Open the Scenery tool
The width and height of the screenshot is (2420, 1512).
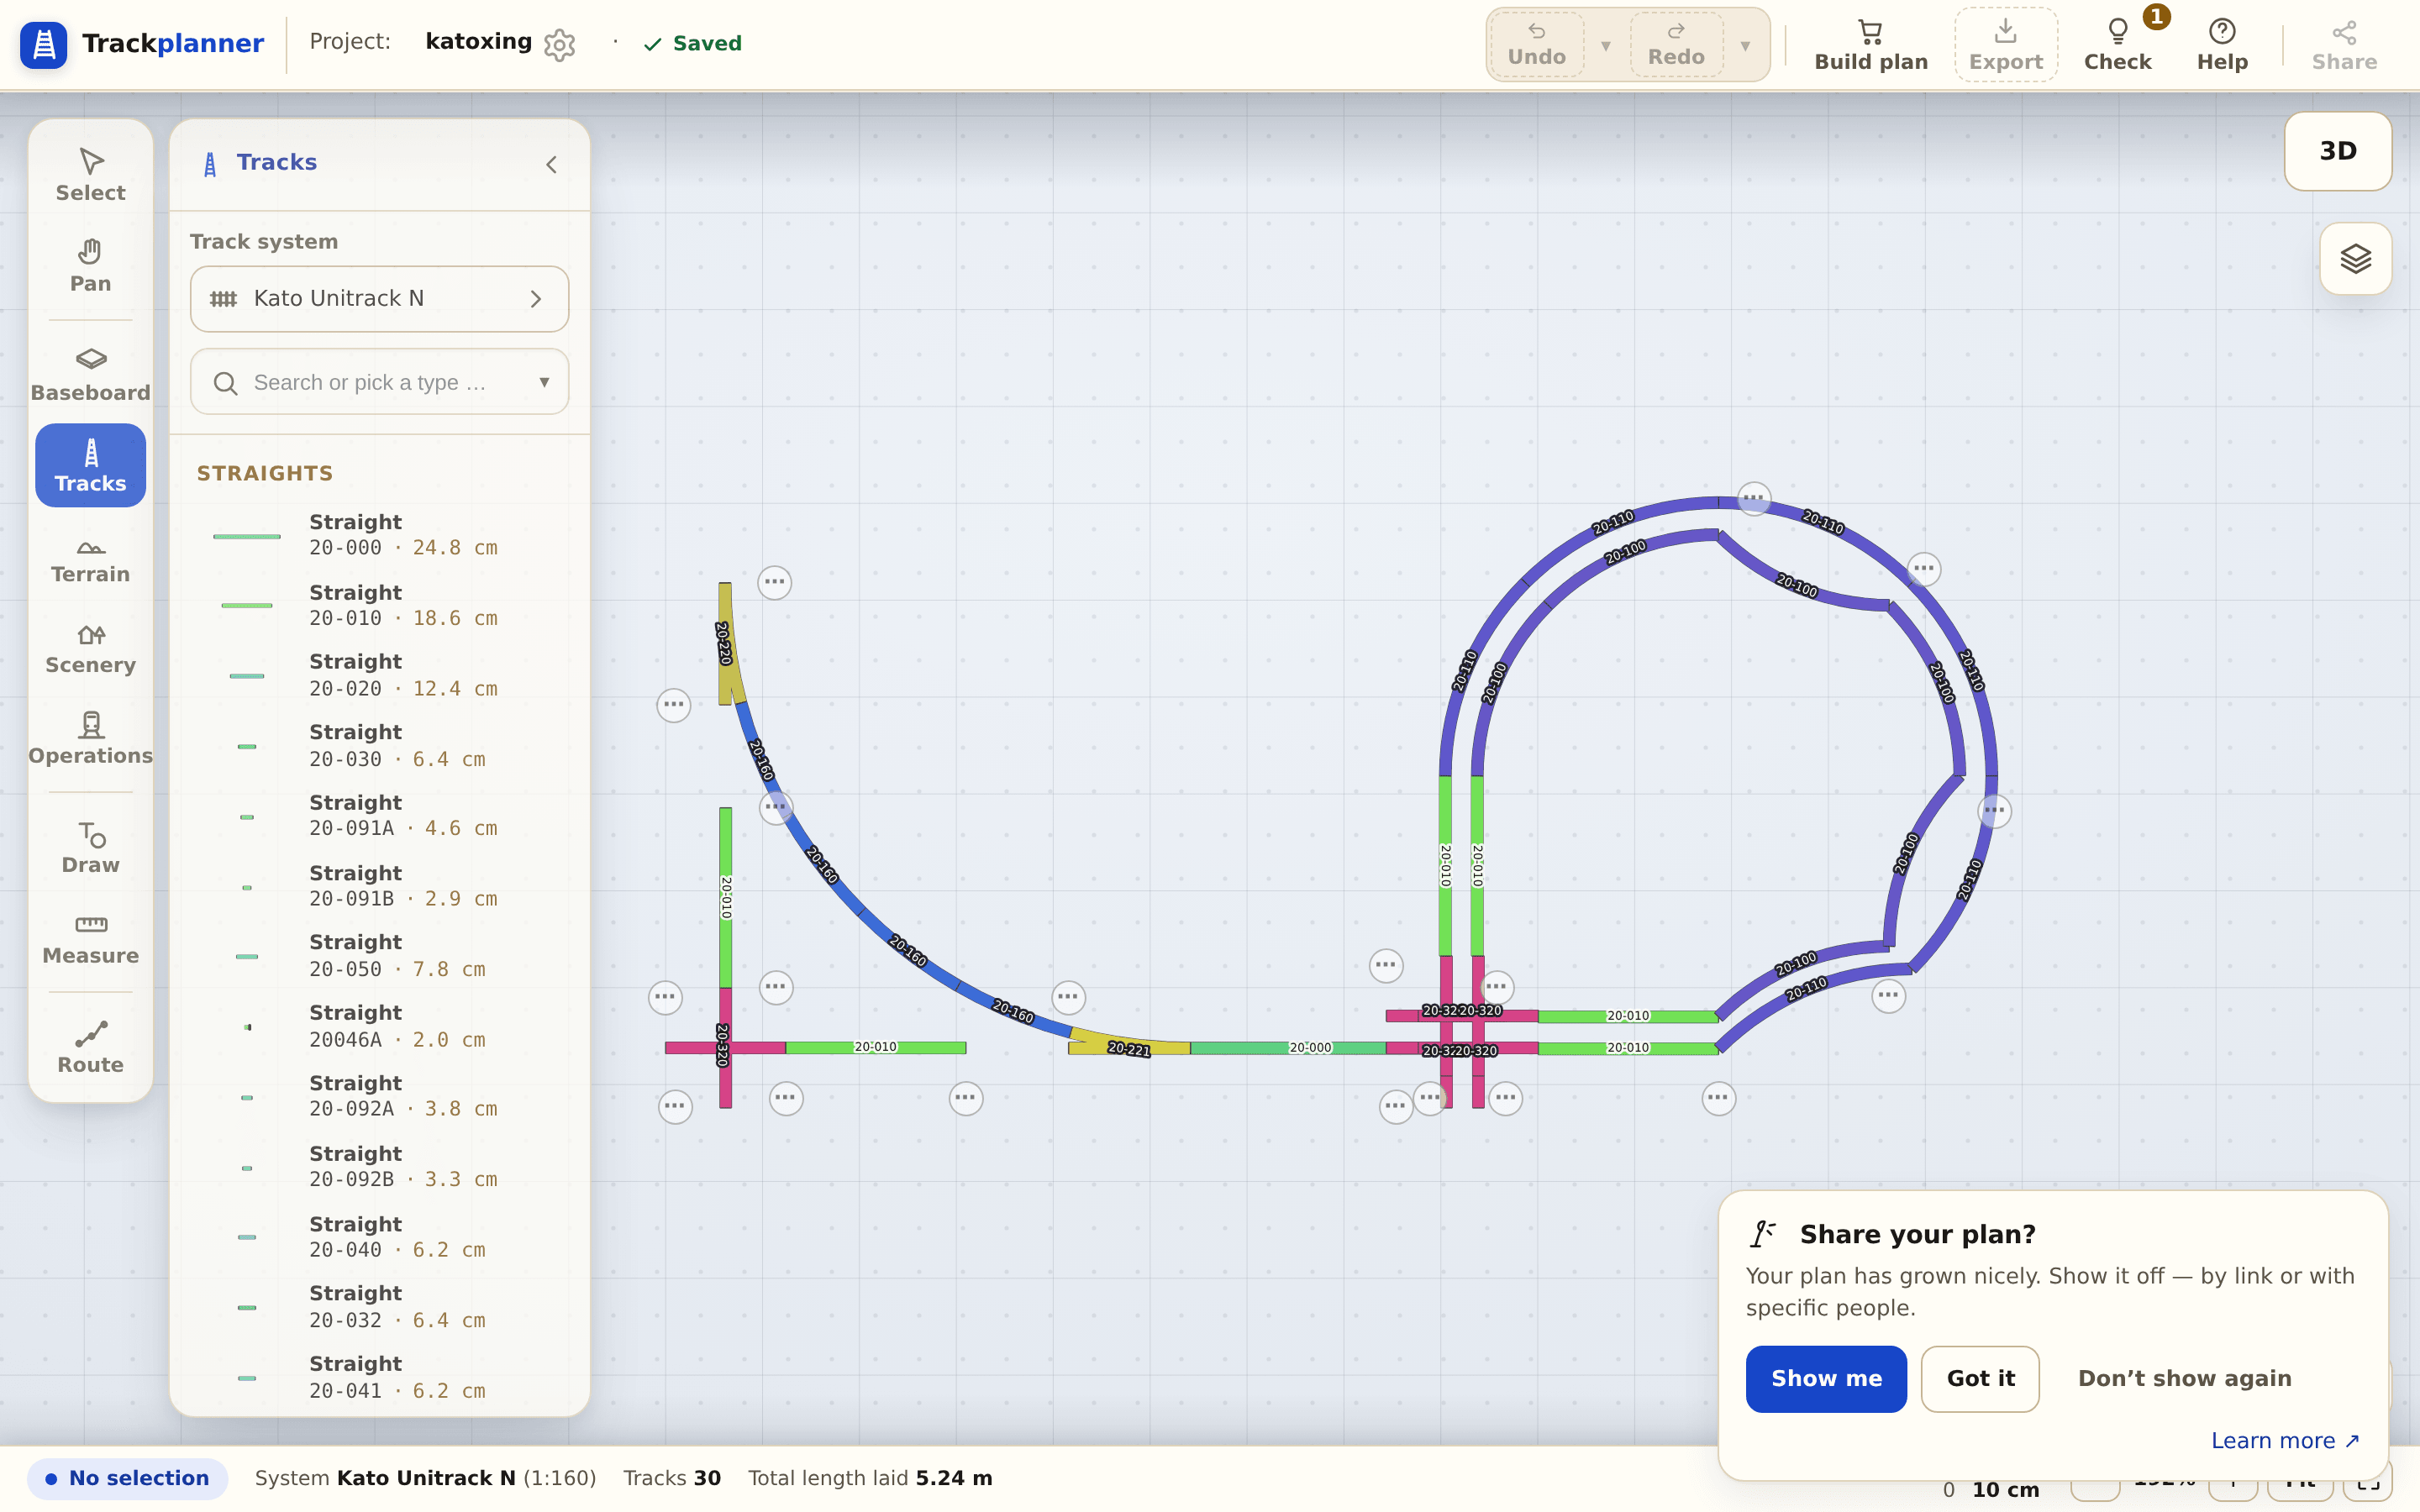point(90,648)
